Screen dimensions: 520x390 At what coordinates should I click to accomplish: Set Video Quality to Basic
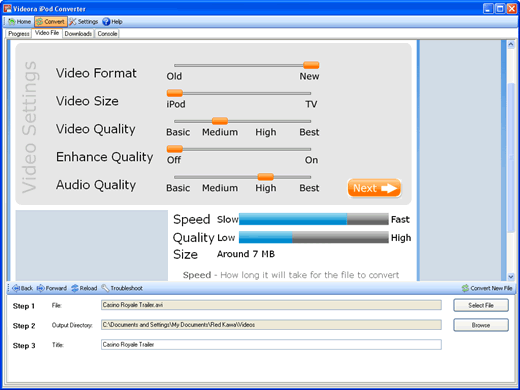[x=178, y=132]
